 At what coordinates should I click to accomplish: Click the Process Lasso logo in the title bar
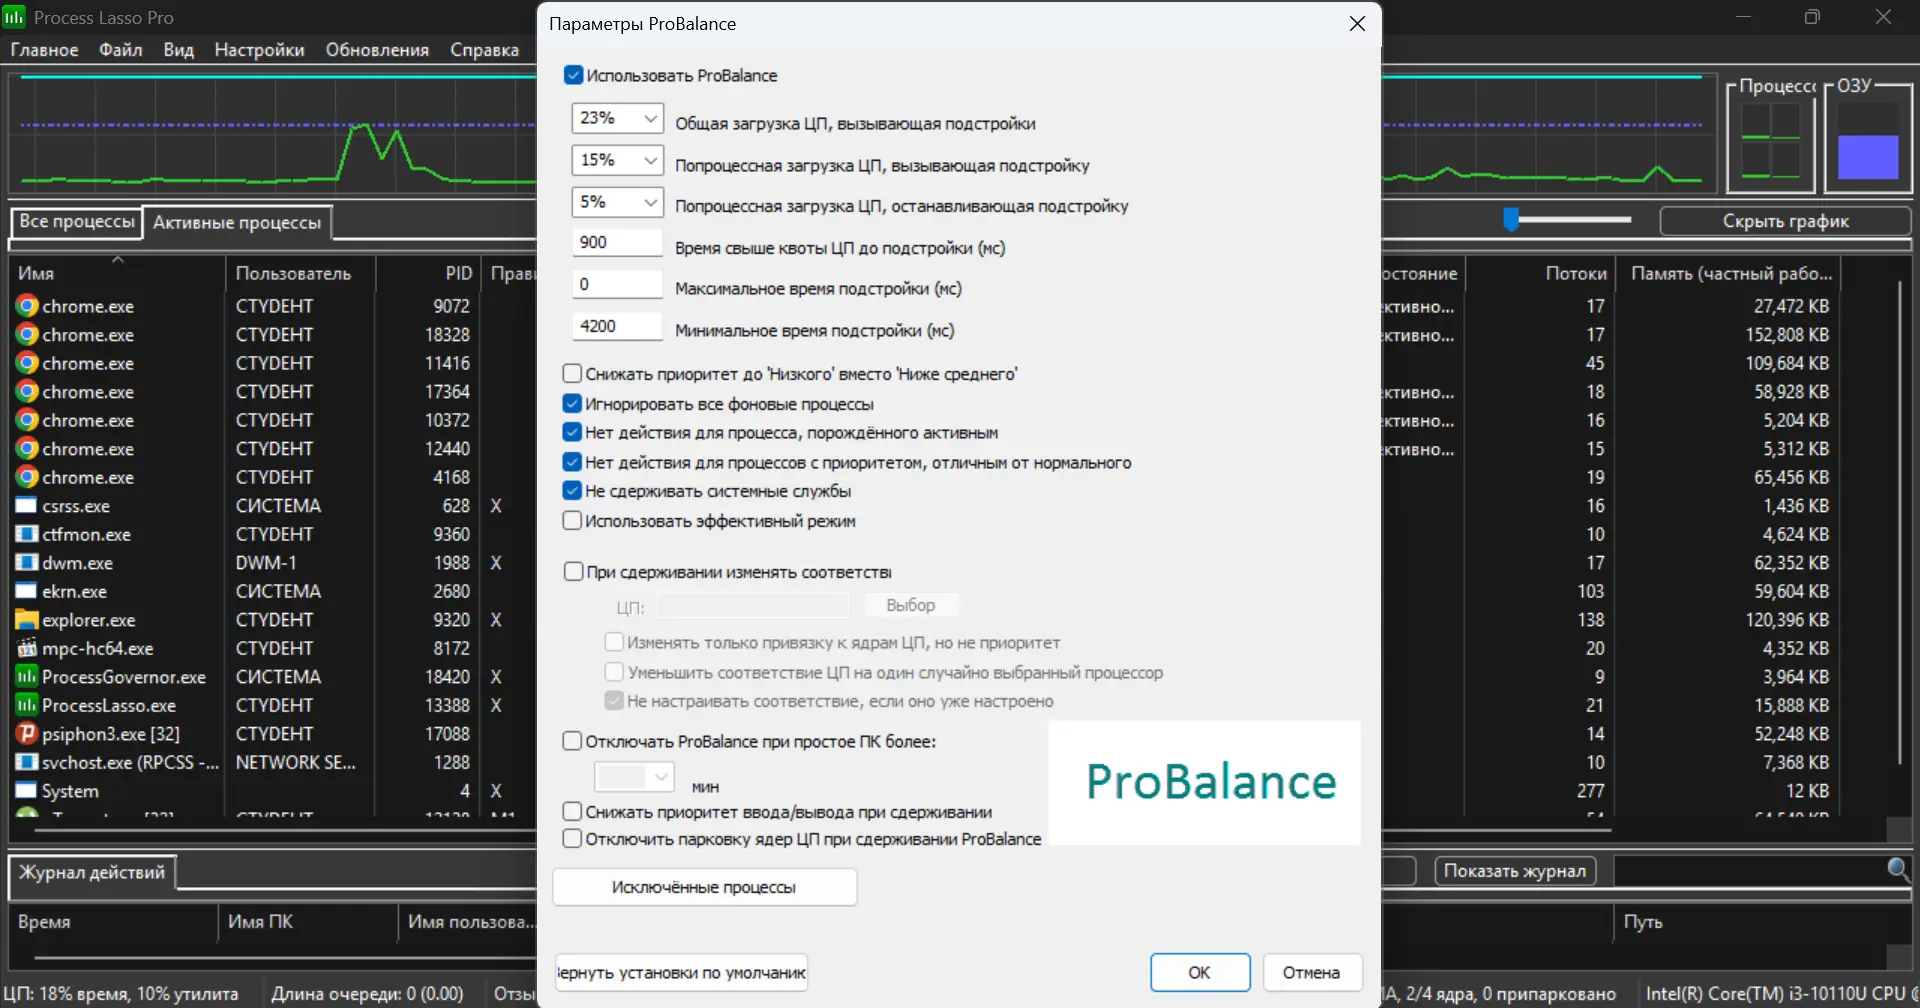click(14, 17)
